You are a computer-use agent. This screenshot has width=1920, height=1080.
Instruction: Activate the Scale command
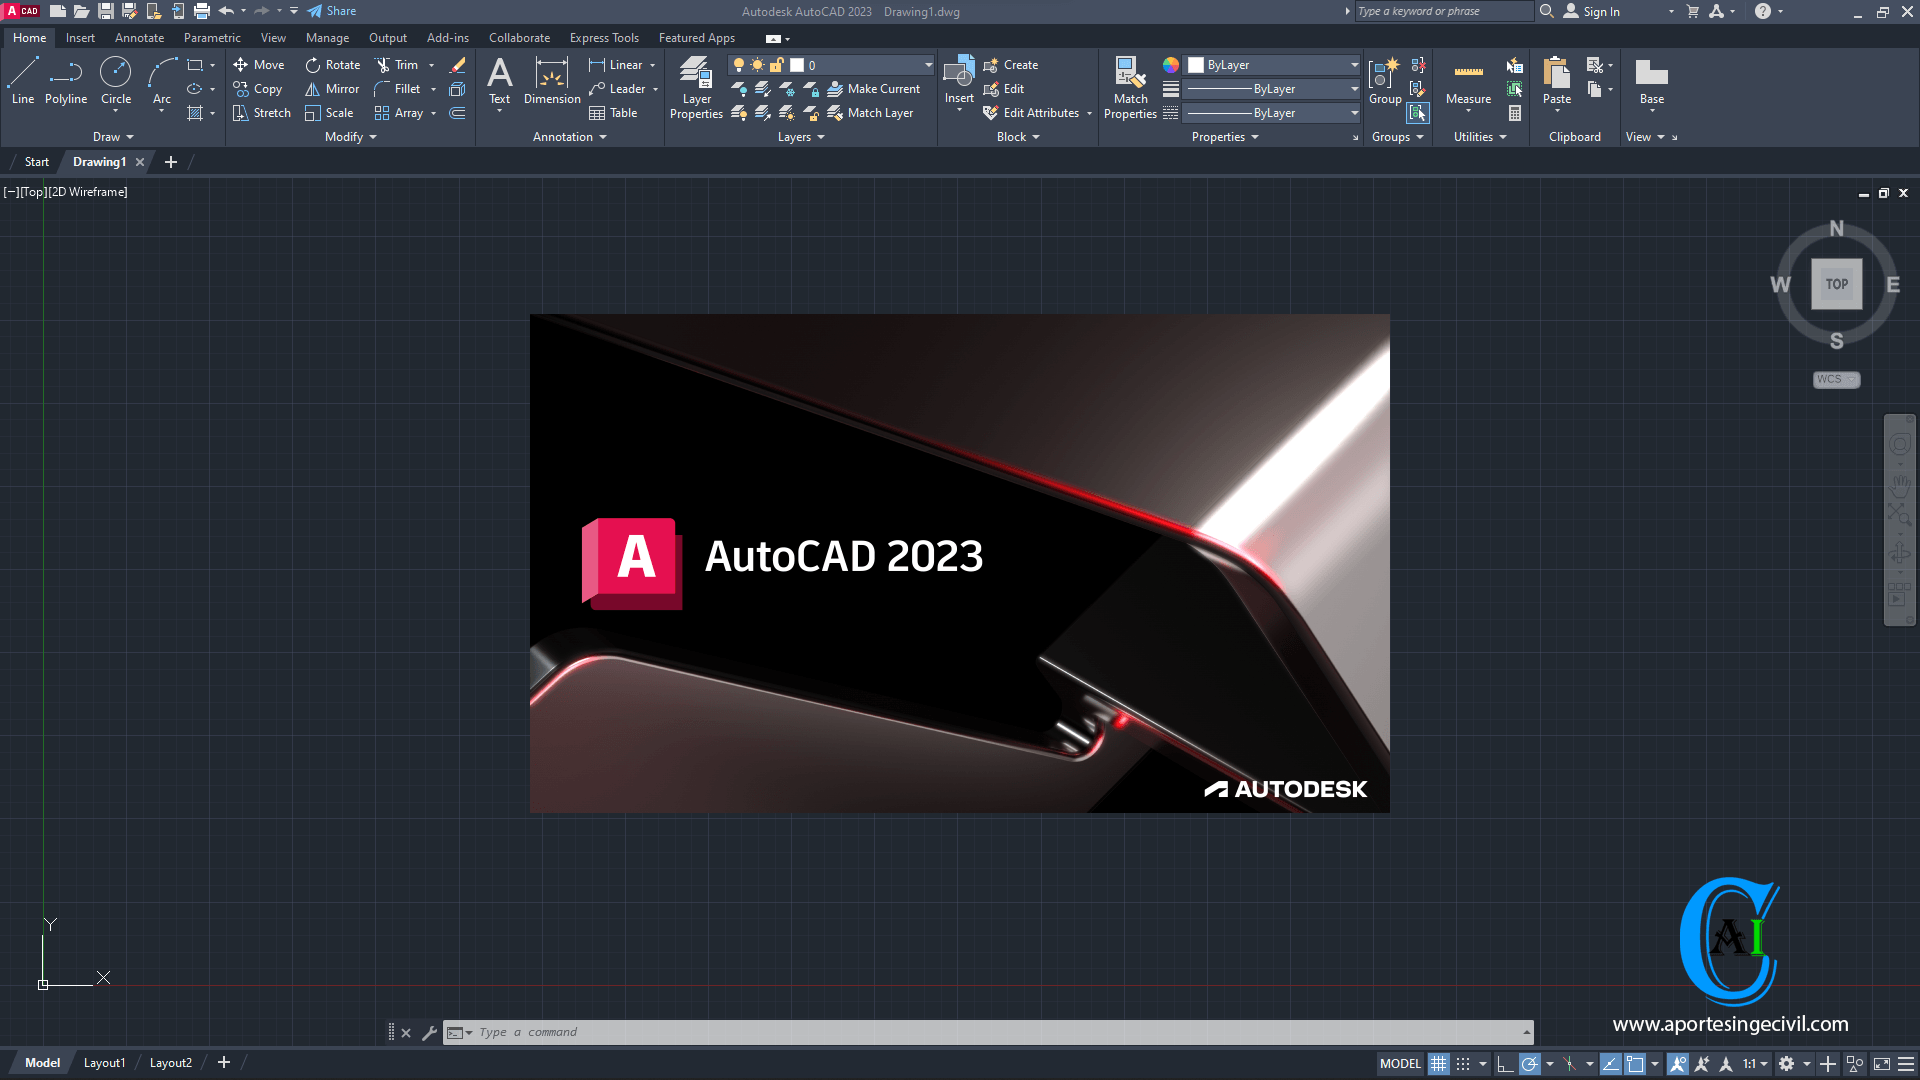329,113
